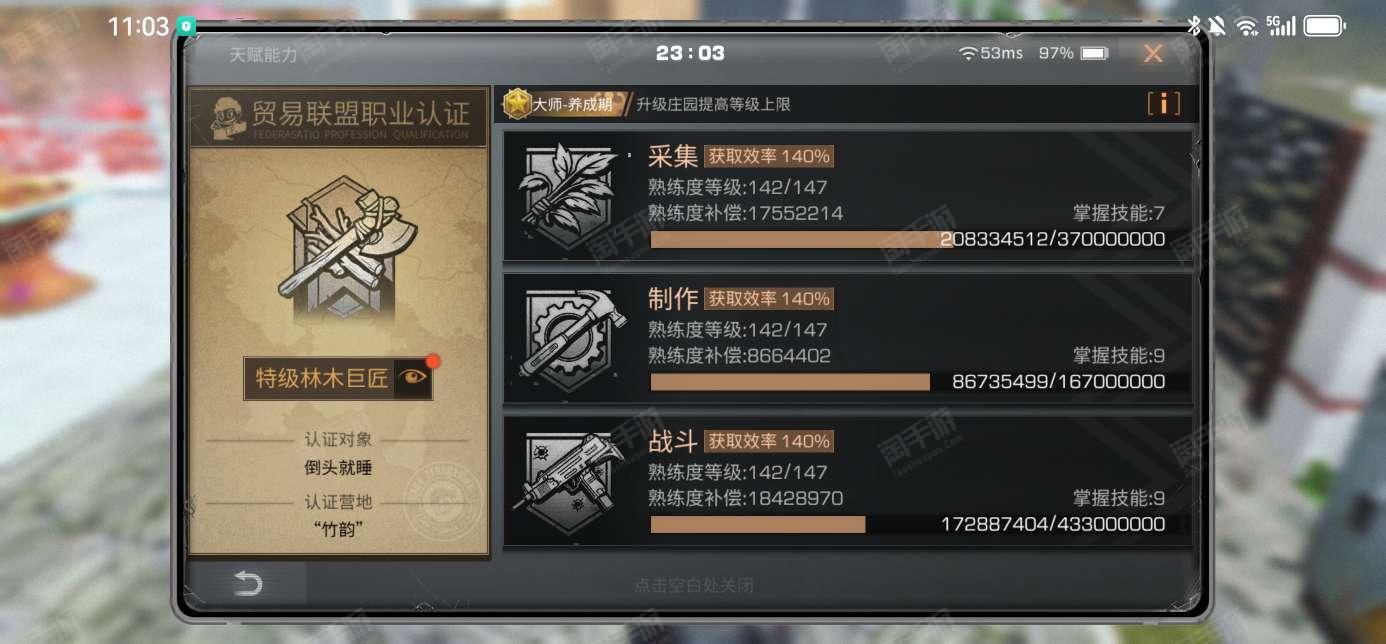
Task: Open the 天赋能力 header title
Action: (264, 55)
